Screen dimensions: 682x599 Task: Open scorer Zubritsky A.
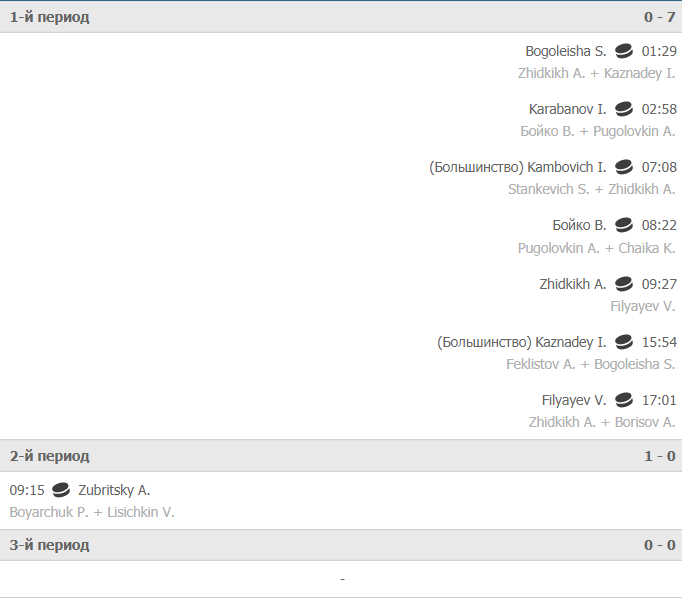click(114, 490)
